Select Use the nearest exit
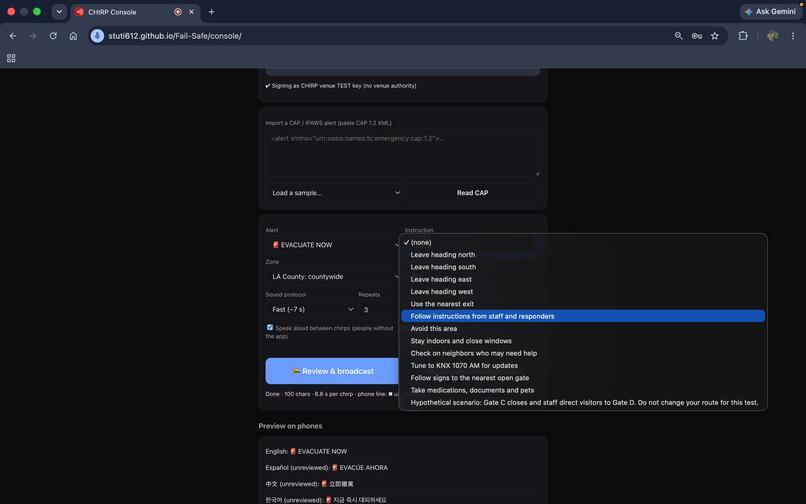806x504 pixels. tap(583, 304)
